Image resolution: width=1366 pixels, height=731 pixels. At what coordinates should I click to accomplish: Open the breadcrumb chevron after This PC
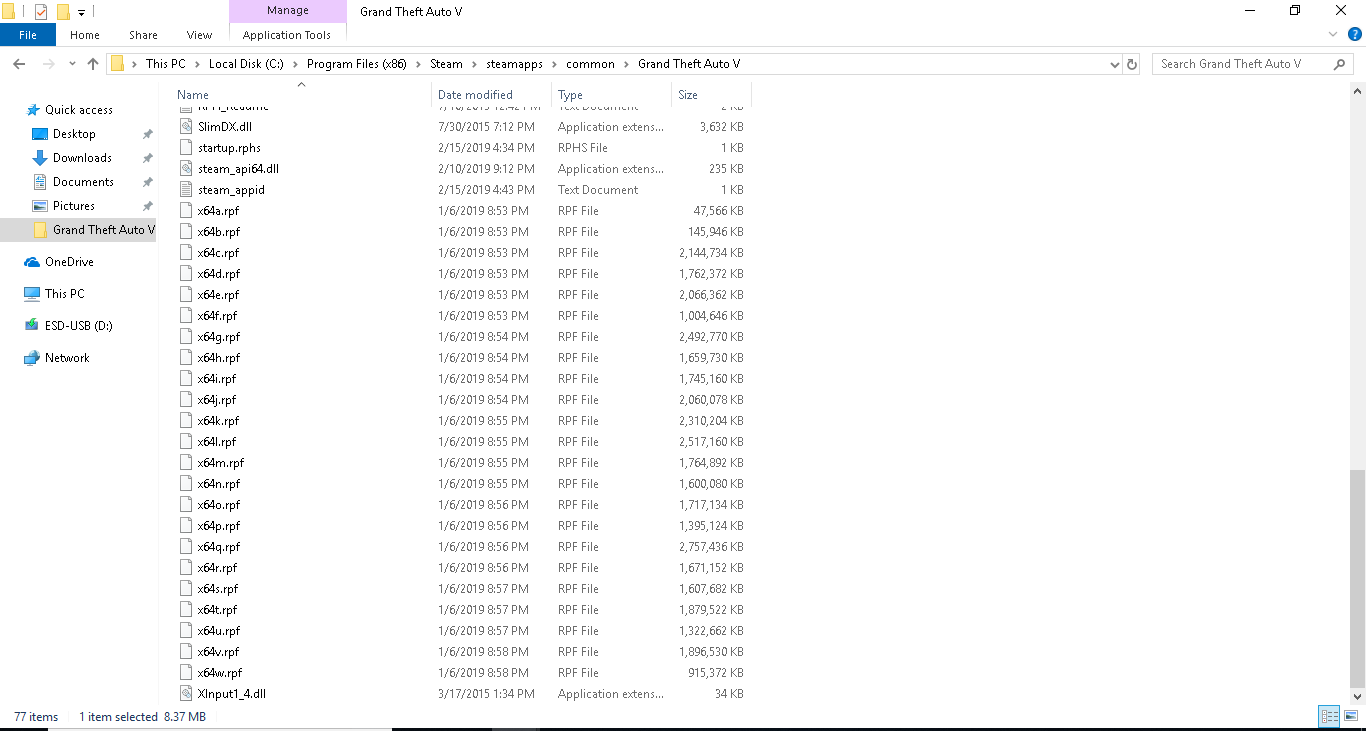point(197,64)
